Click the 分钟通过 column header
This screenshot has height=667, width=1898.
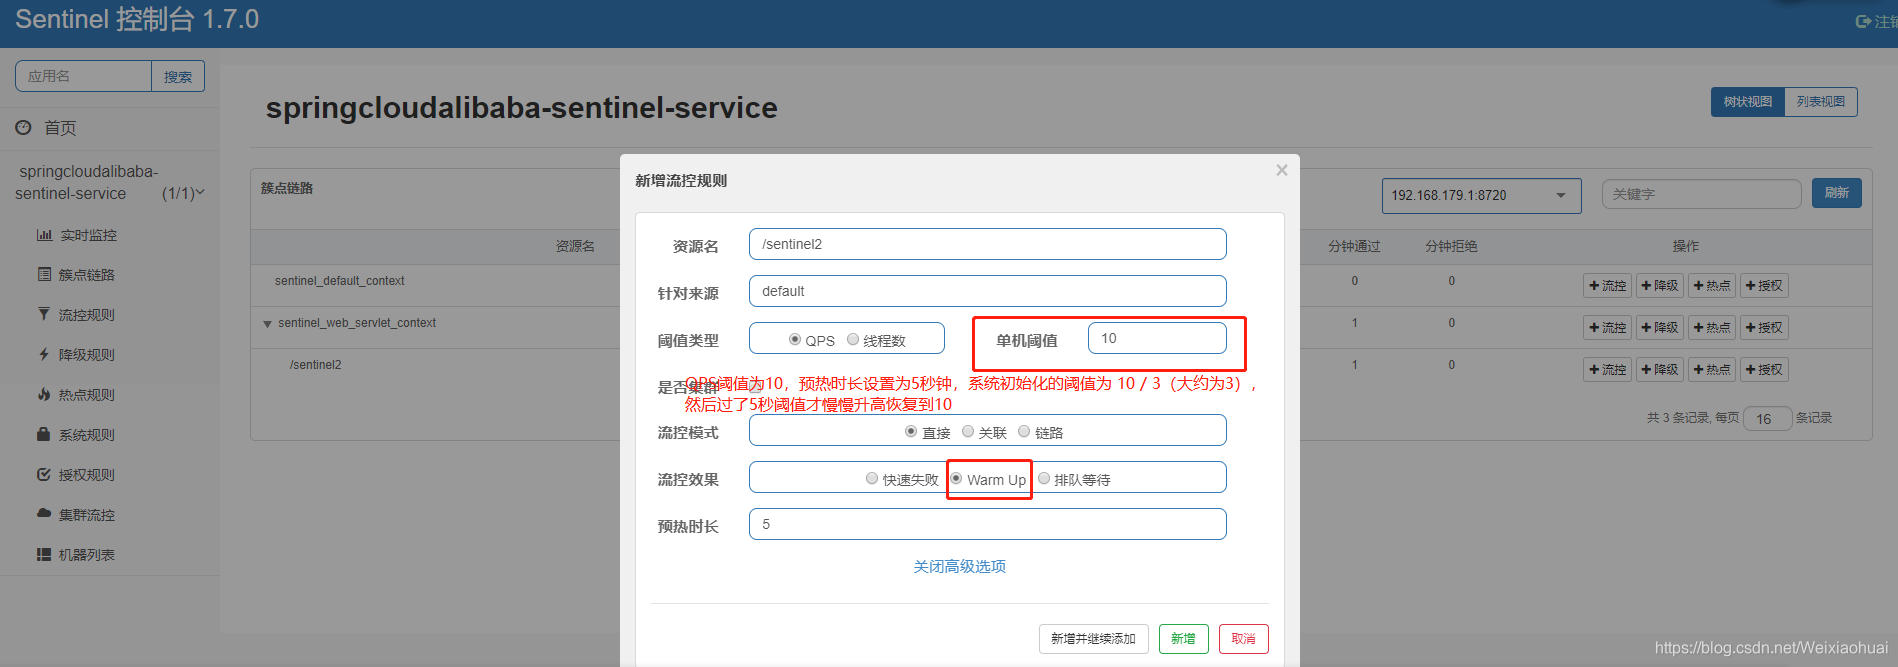pyautogui.click(x=1354, y=246)
